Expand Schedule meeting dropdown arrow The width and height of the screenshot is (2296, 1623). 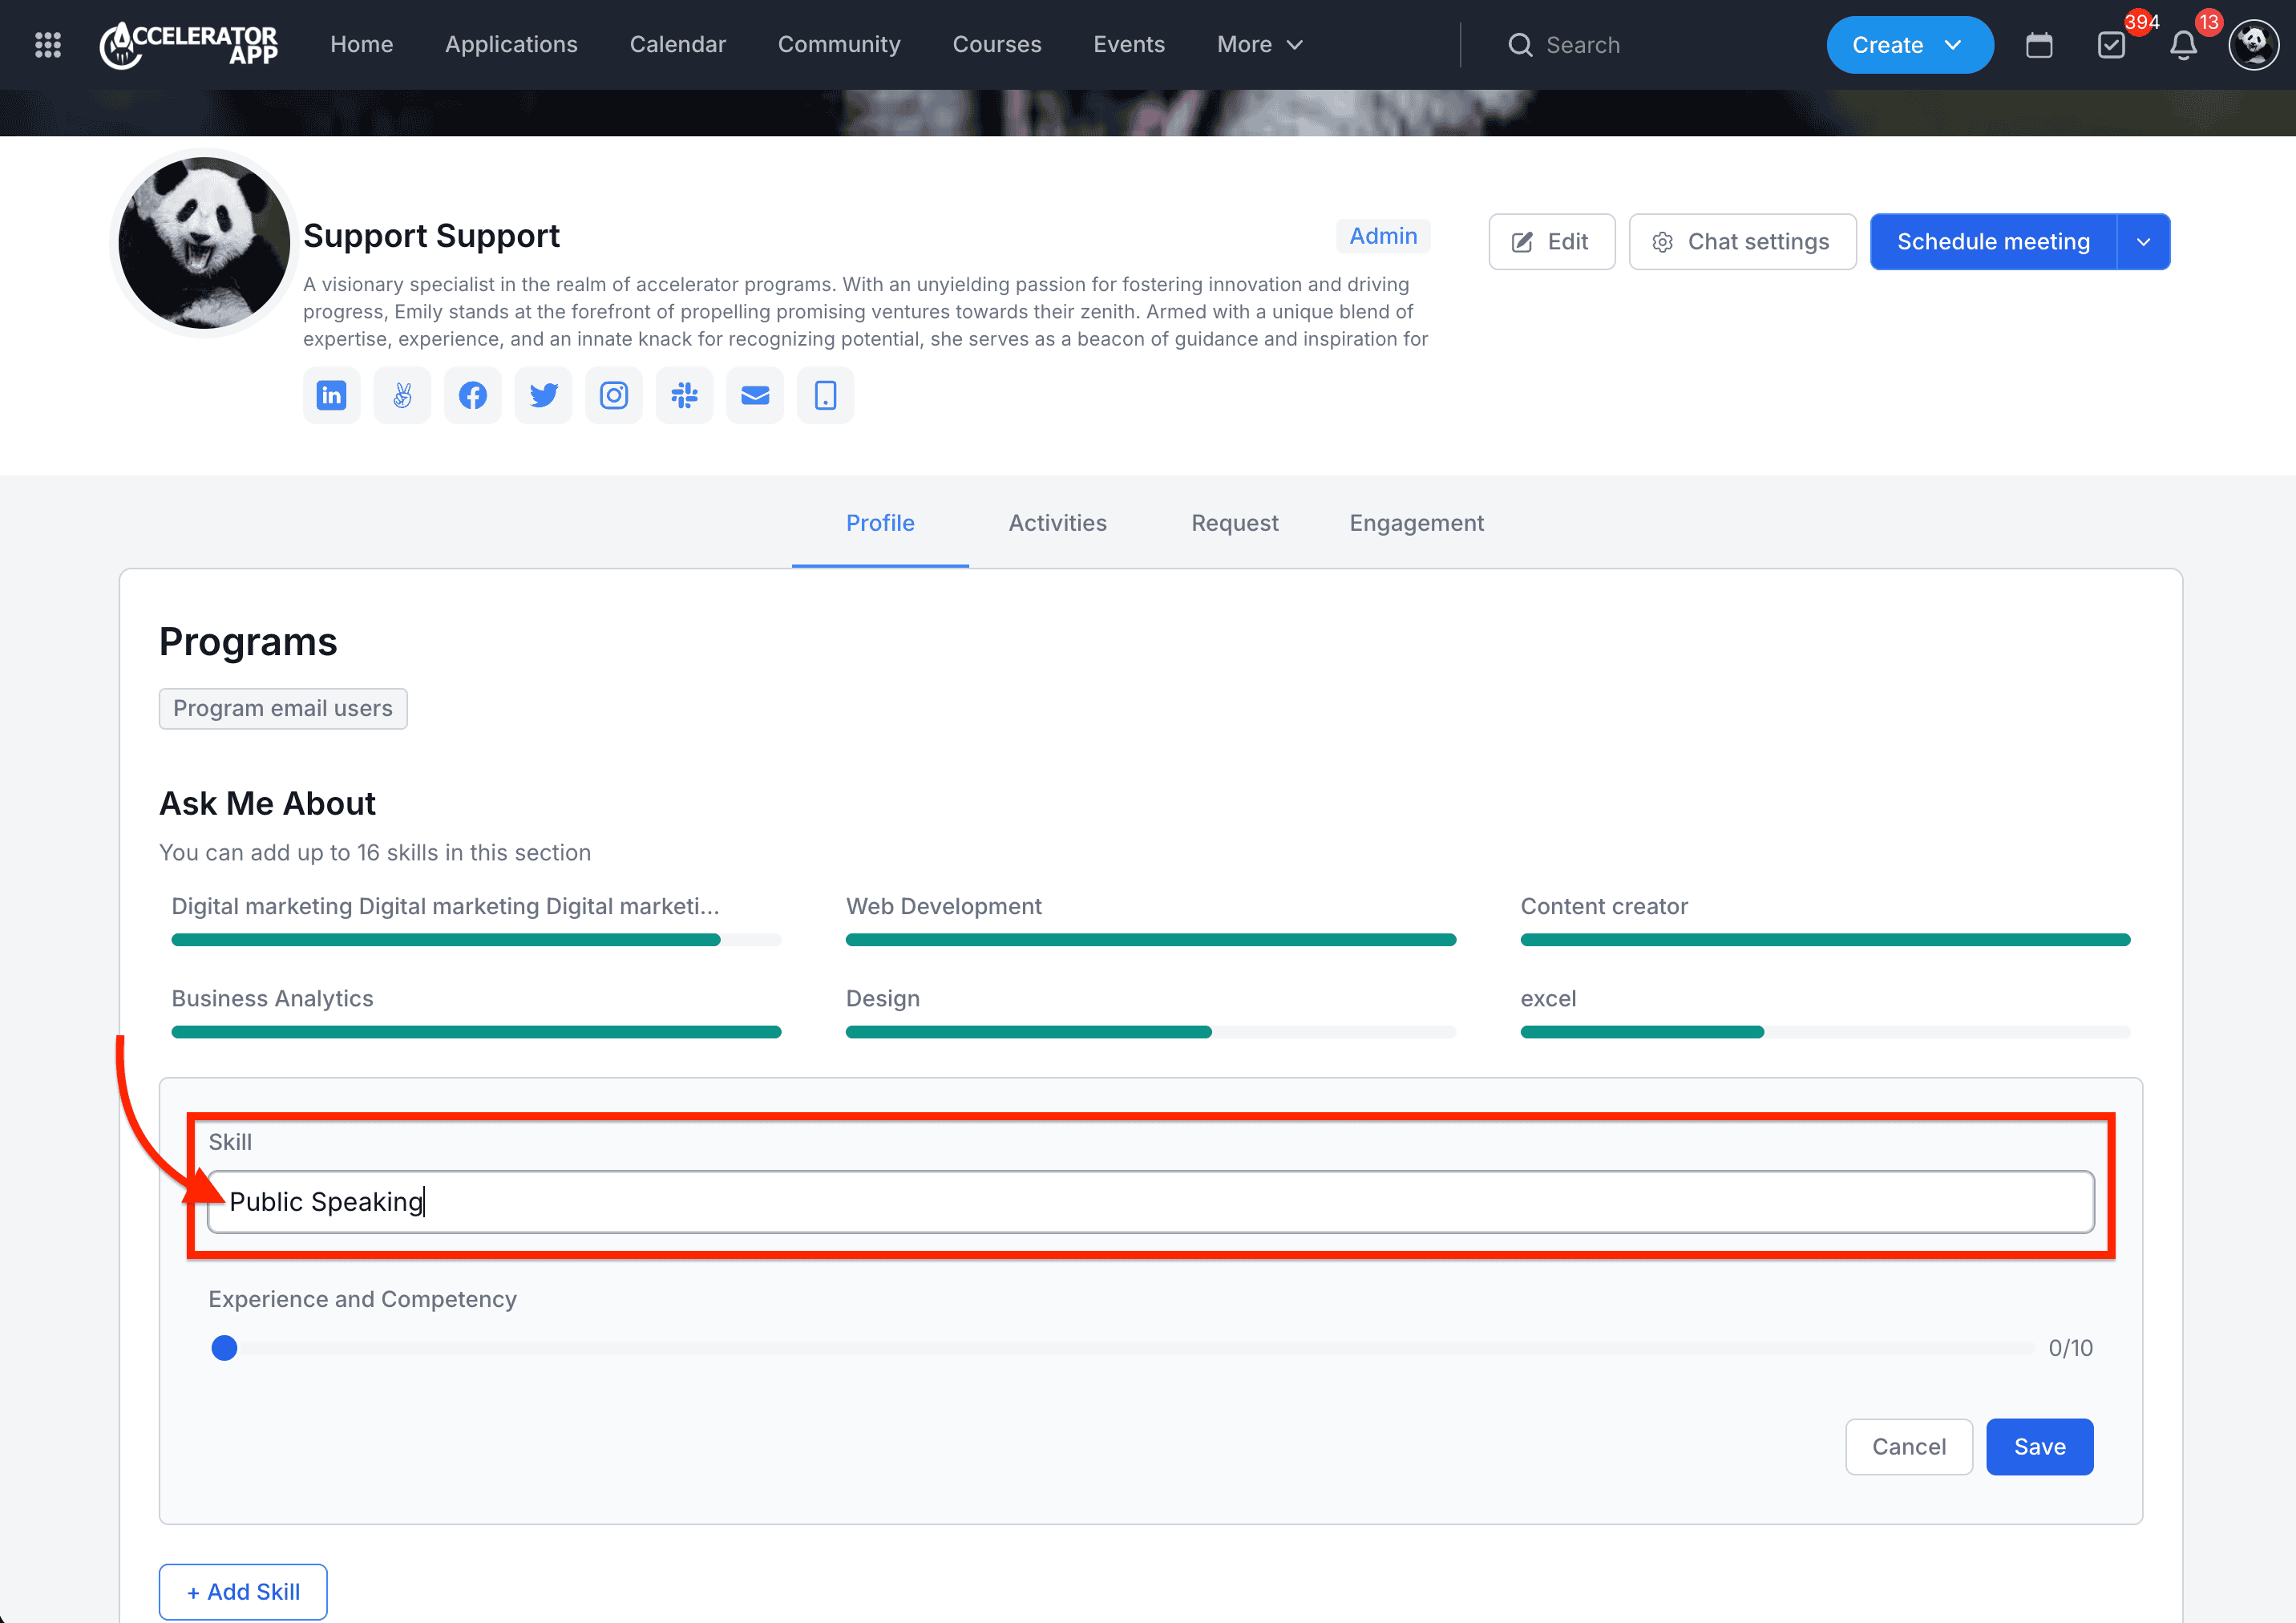[x=2143, y=242]
